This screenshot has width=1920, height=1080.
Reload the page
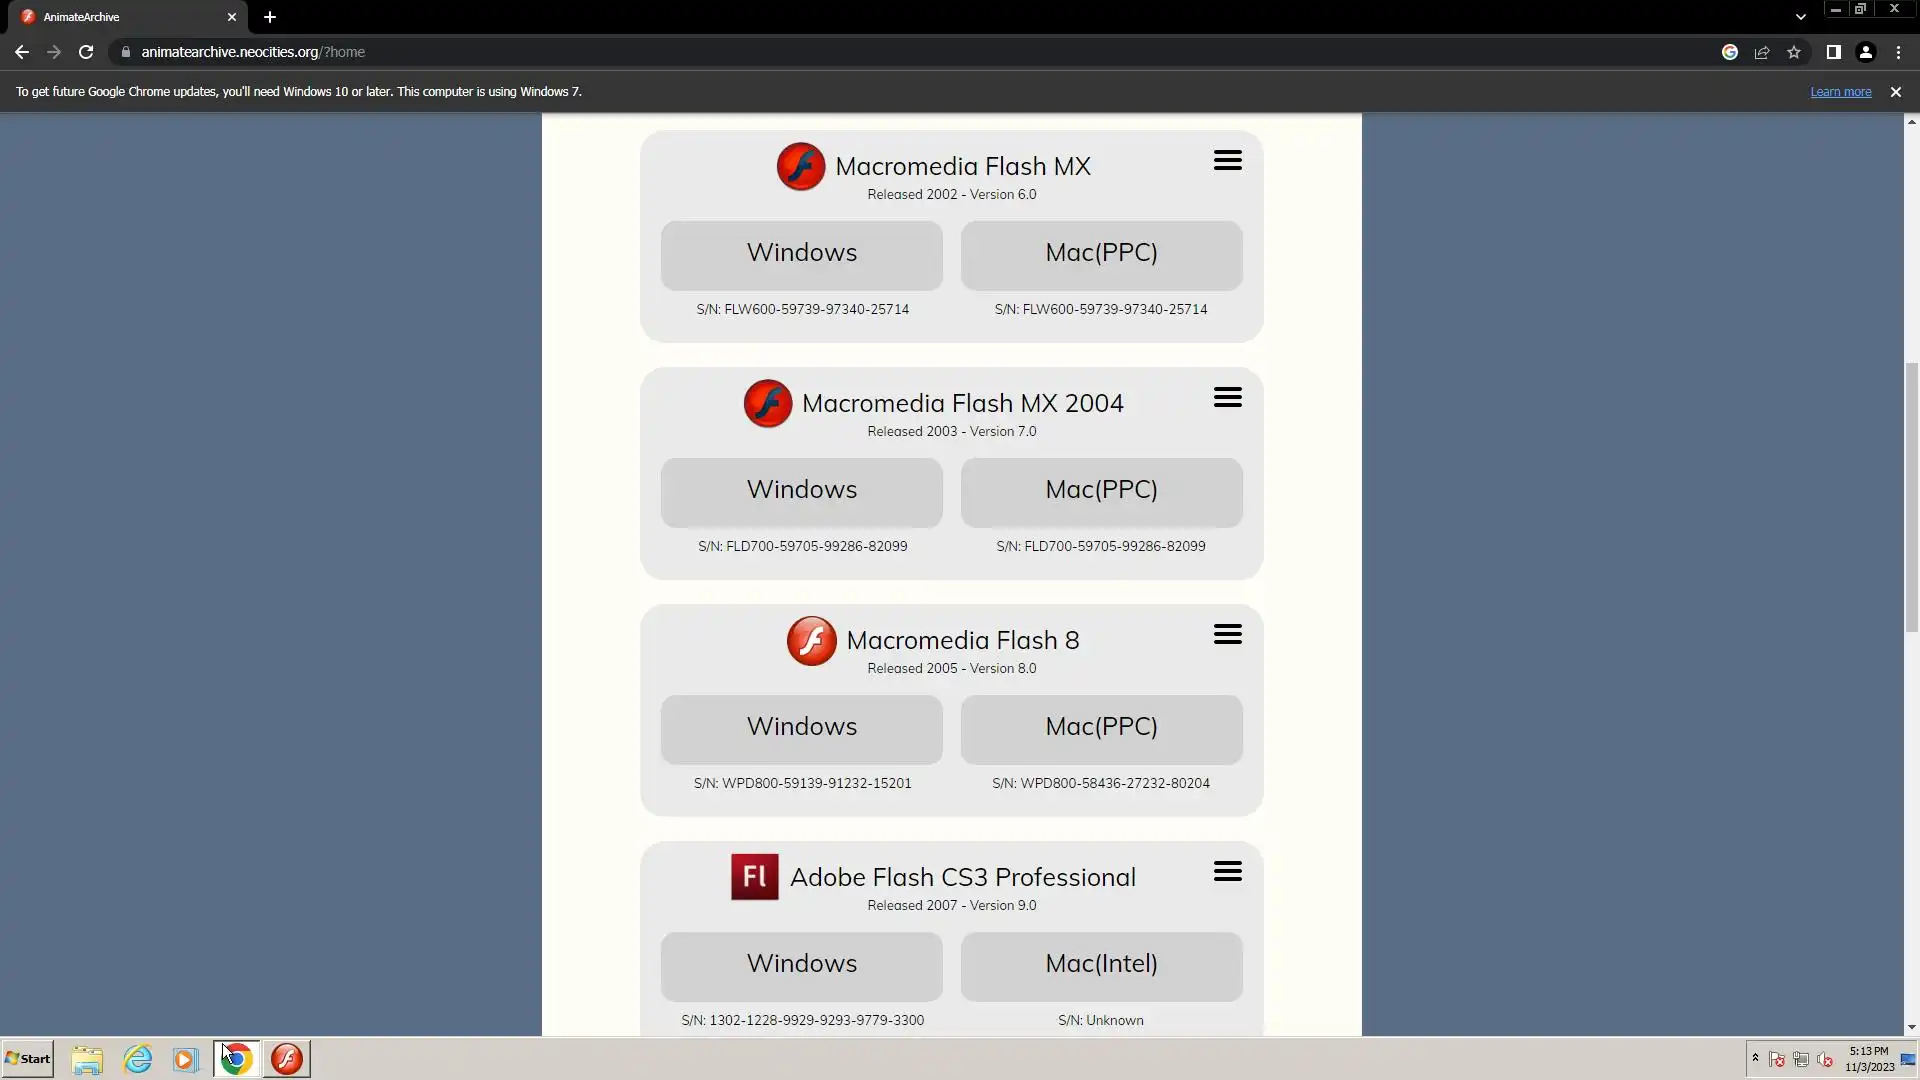86,52
